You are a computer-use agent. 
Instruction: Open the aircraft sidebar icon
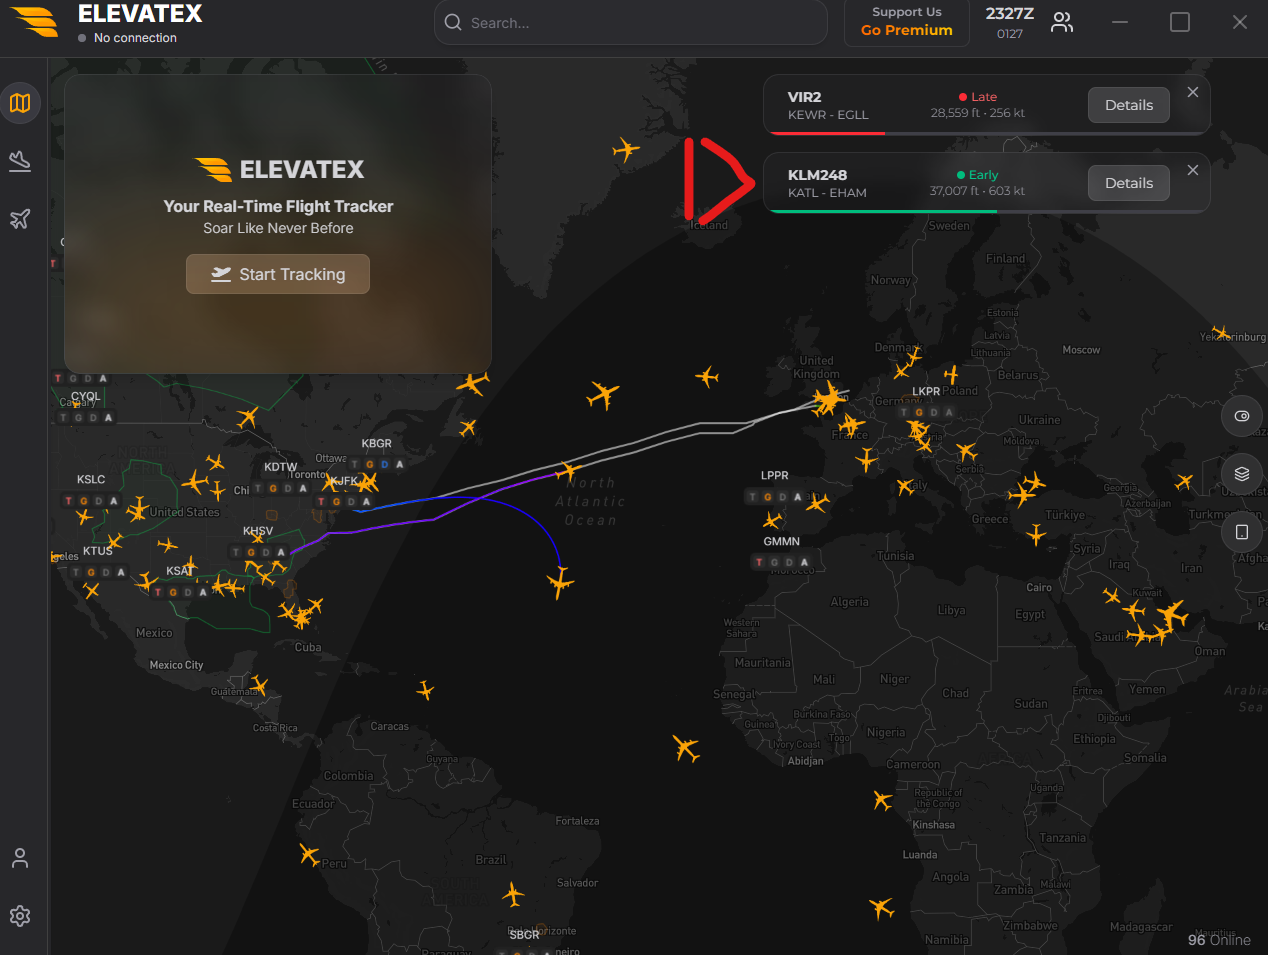click(x=20, y=219)
